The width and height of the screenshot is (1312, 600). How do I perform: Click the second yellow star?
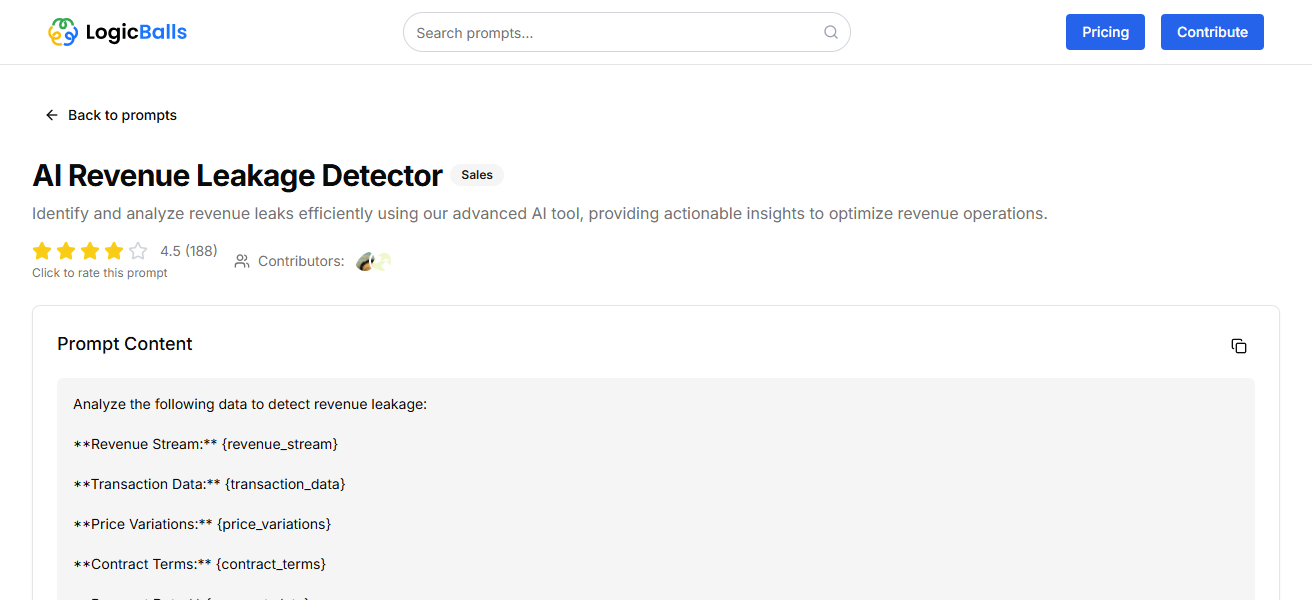(66, 251)
